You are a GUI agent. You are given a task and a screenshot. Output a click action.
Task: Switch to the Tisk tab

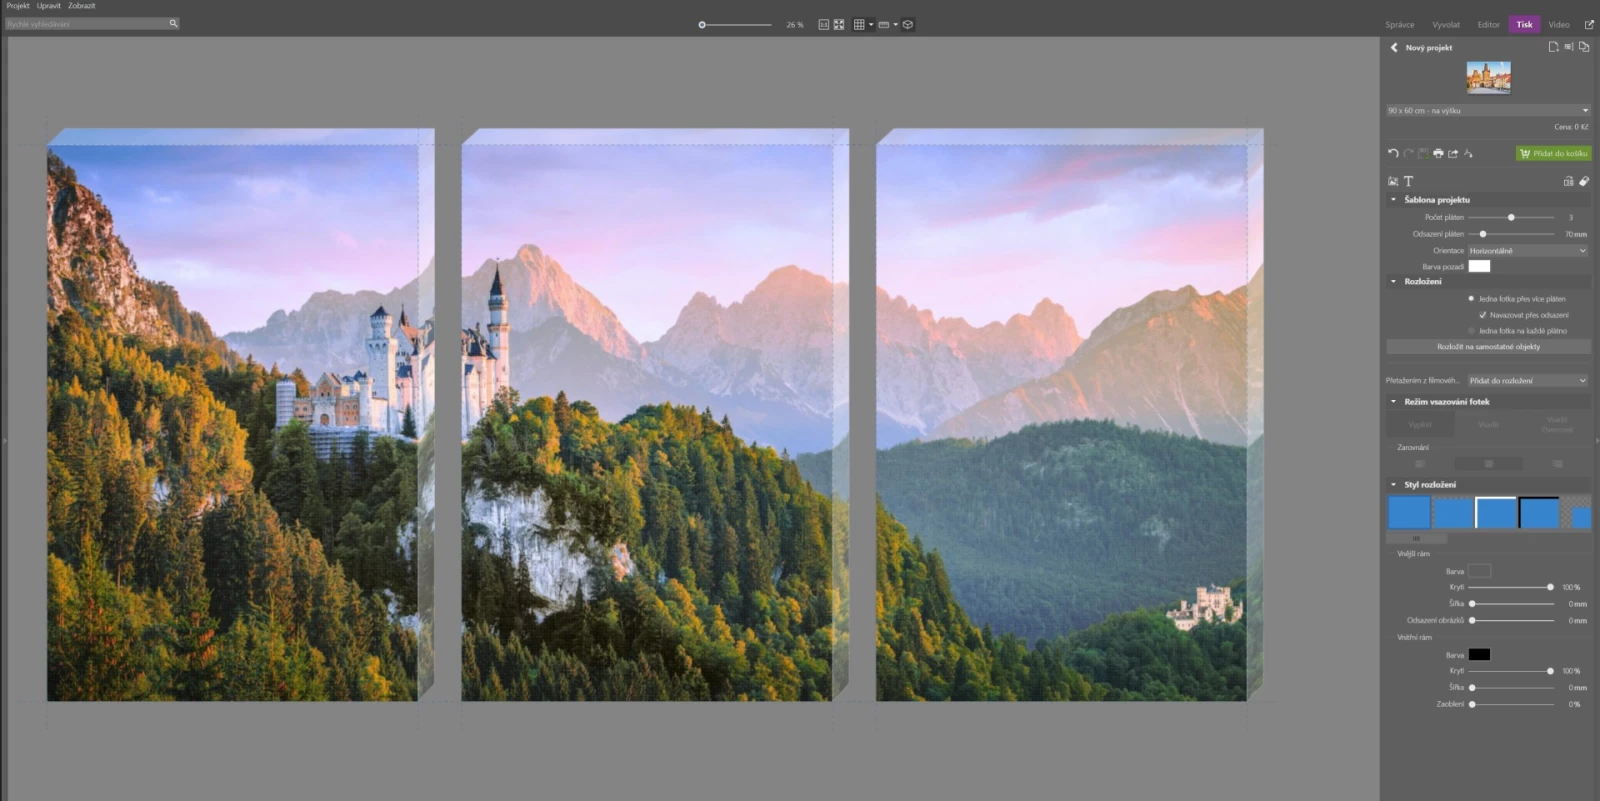1524,24
